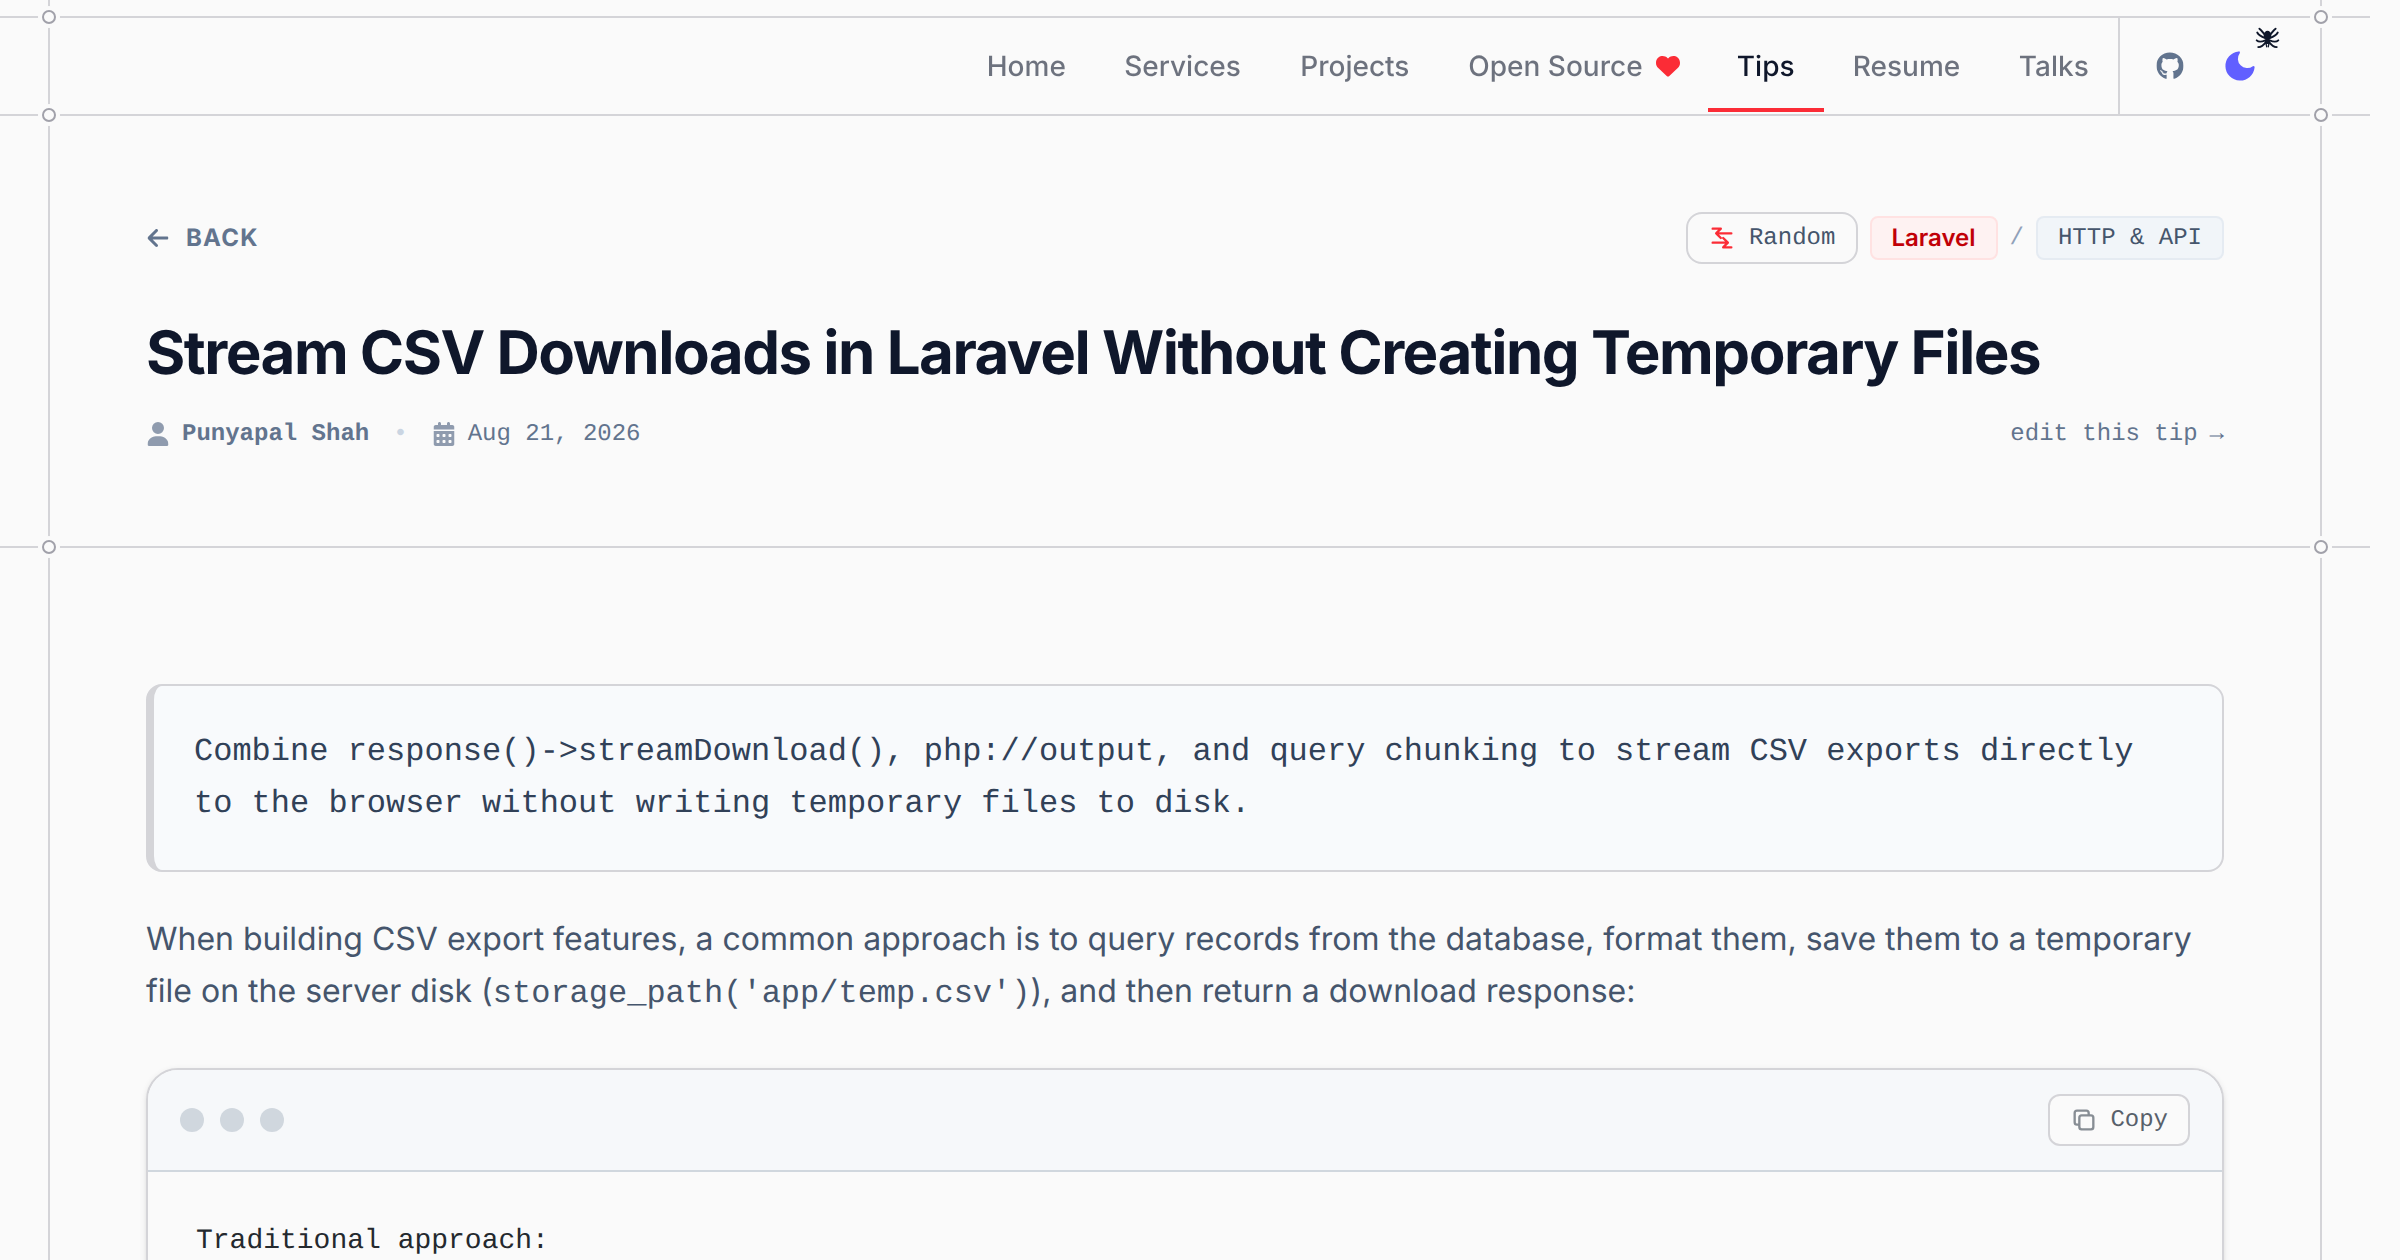Click the 'When building CSV export' paragraph
Screen dimensions: 2400x1260
(1168, 965)
